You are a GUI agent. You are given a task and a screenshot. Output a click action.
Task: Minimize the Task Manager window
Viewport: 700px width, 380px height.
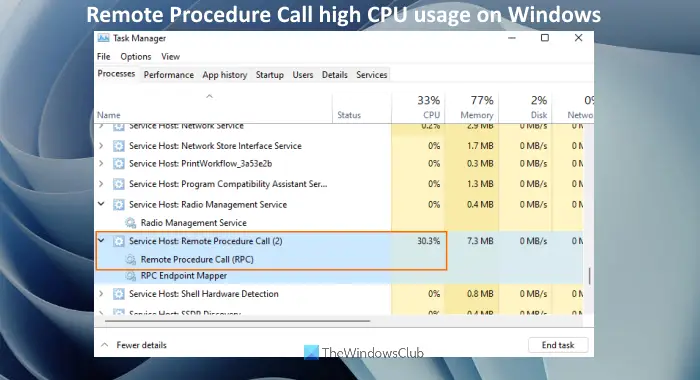pyautogui.click(x=512, y=38)
